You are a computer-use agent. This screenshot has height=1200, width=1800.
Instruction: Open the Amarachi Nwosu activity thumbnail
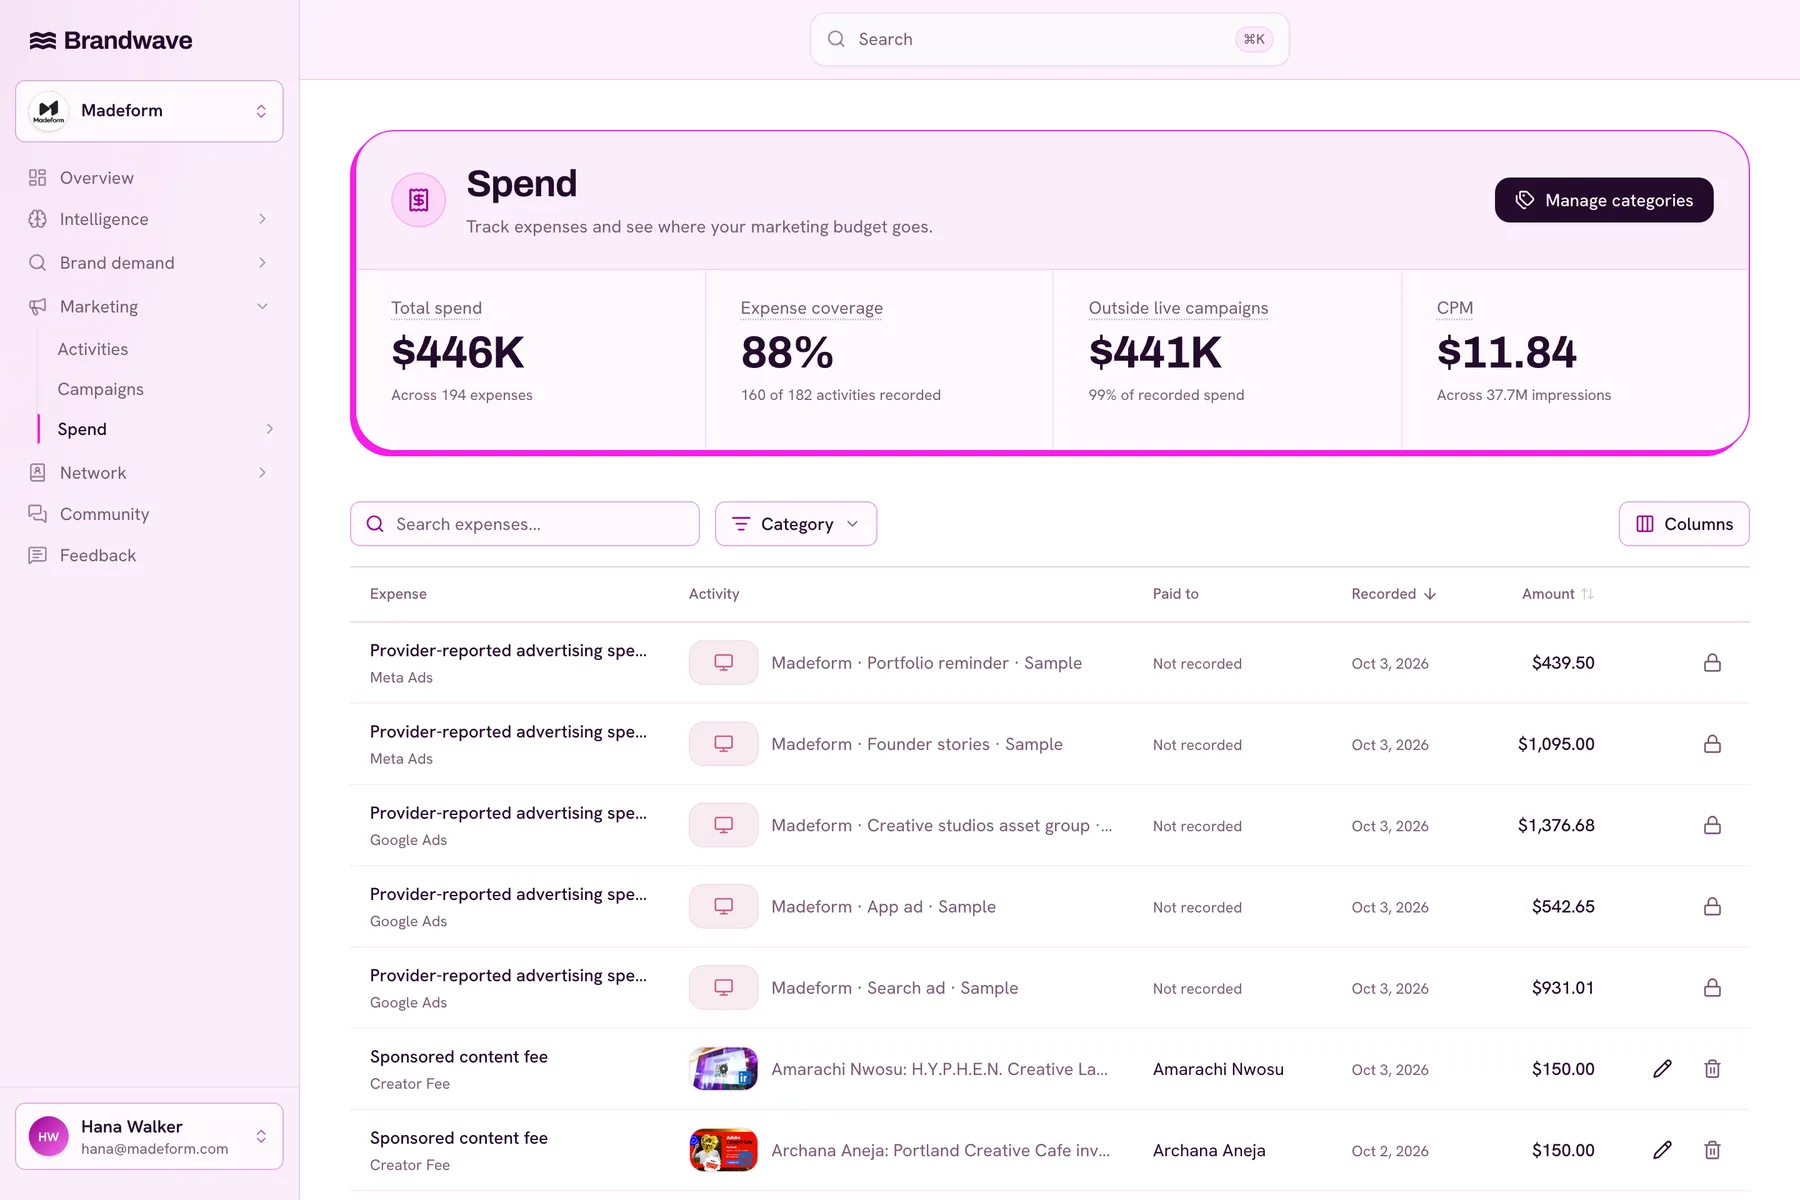point(723,1069)
